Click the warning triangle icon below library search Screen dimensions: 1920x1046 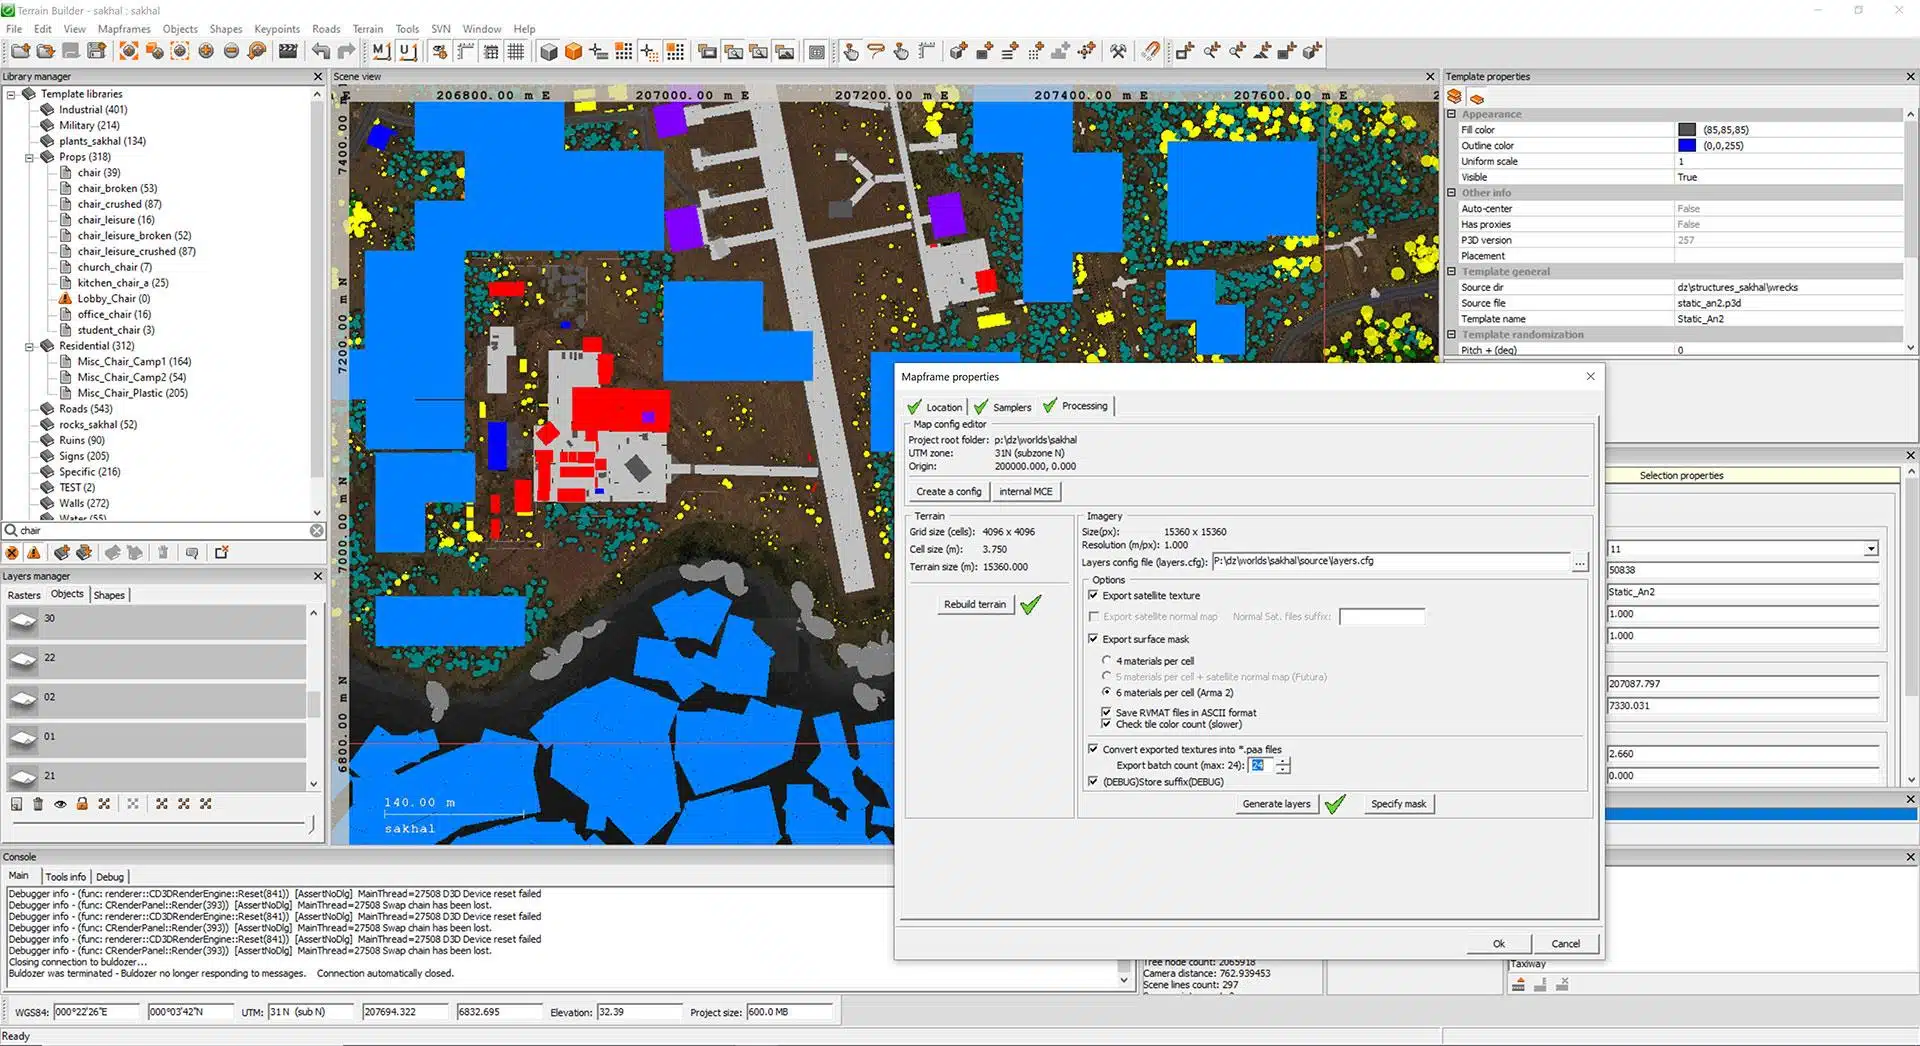[34, 553]
